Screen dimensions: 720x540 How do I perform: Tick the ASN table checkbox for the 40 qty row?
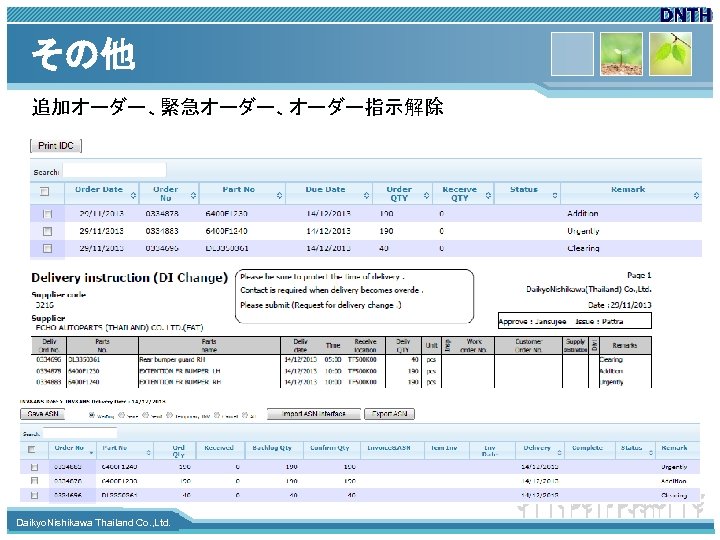pyautogui.click(x=34, y=495)
